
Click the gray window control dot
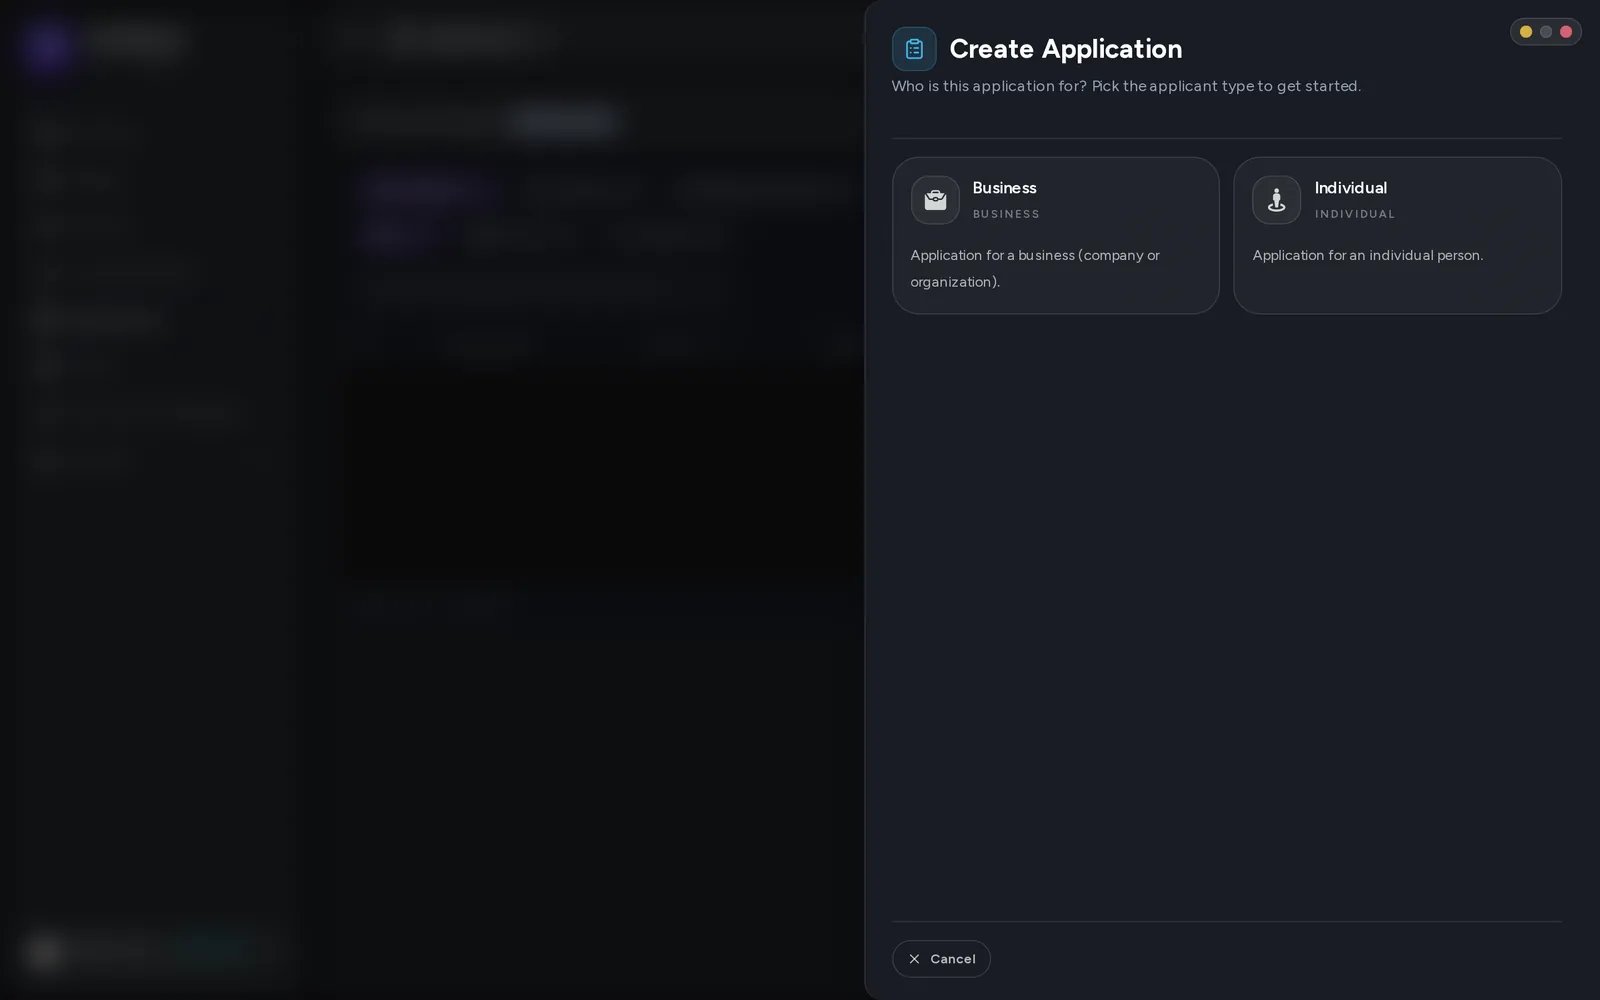pyautogui.click(x=1546, y=32)
